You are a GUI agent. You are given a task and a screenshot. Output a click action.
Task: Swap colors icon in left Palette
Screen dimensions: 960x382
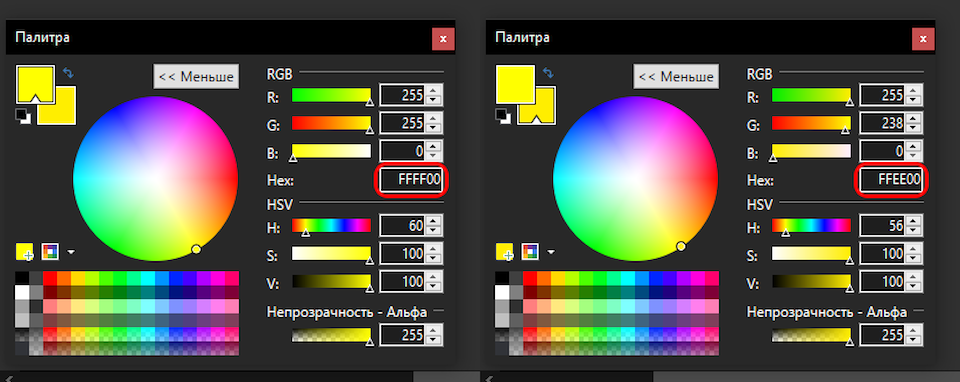click(x=68, y=73)
